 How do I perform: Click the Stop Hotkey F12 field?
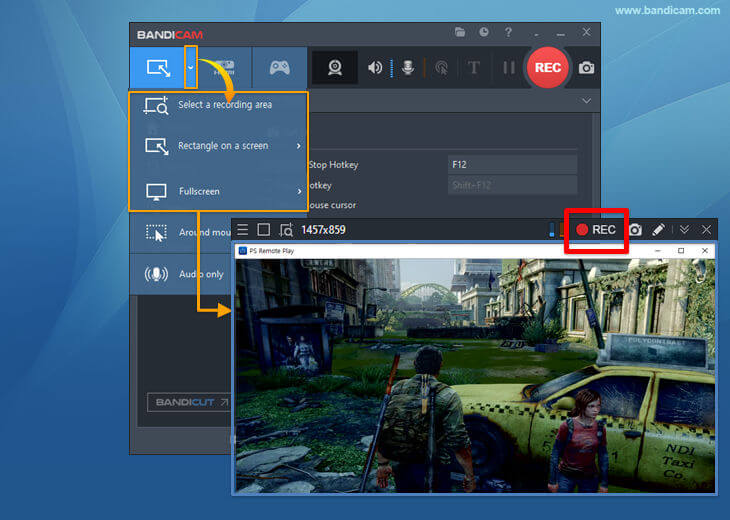[x=513, y=164]
